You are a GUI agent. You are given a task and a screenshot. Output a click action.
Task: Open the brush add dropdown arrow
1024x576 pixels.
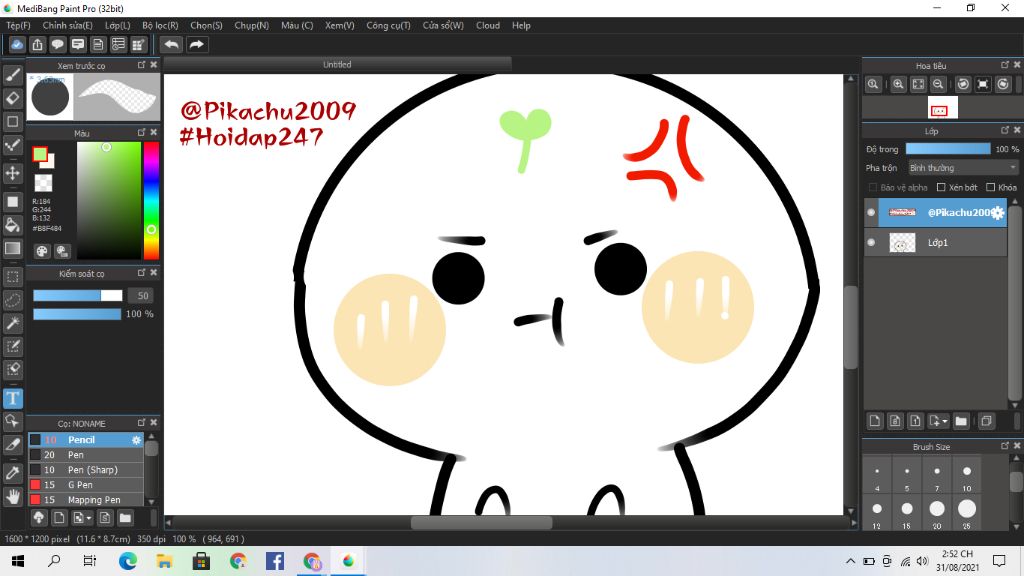click(89, 519)
